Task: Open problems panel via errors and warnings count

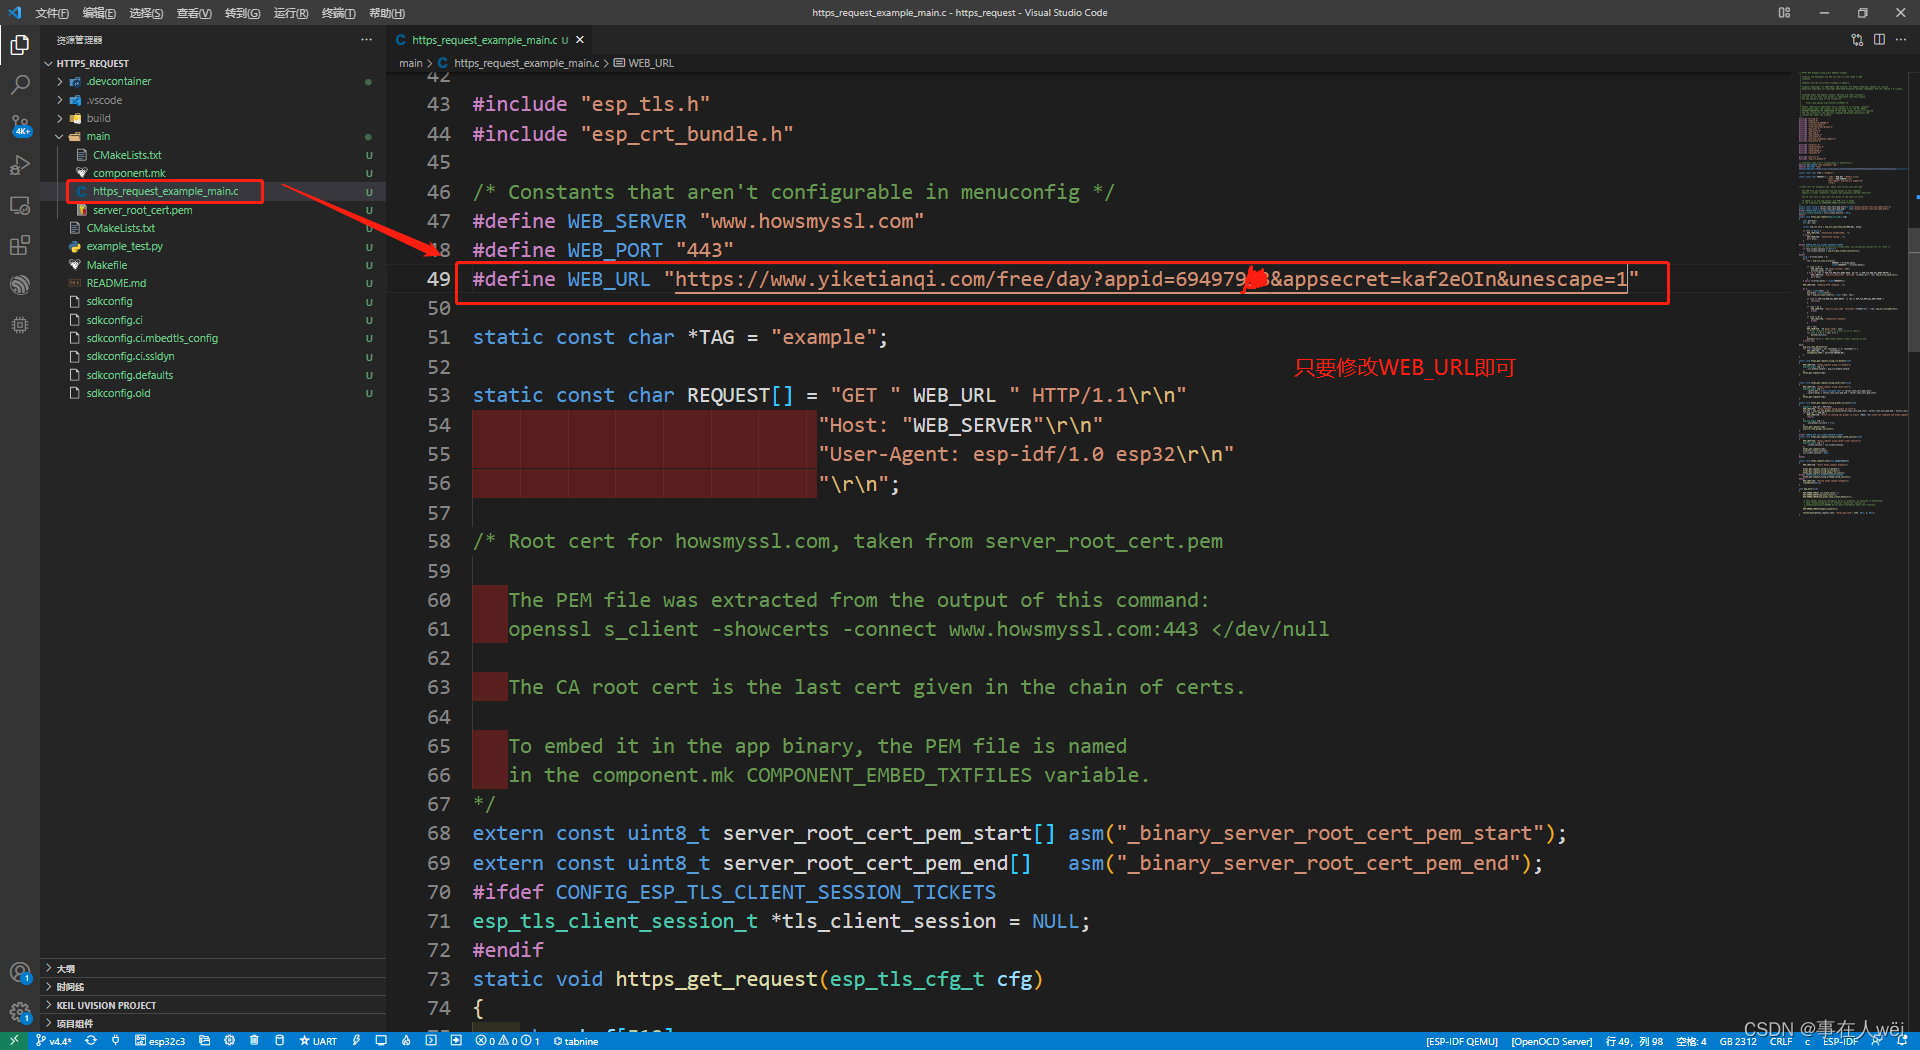Action: 508,1041
